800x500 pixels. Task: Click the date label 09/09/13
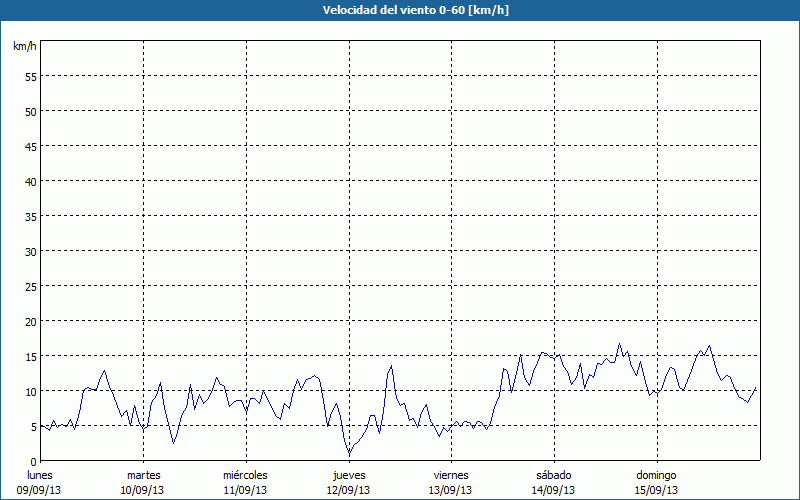(40, 490)
